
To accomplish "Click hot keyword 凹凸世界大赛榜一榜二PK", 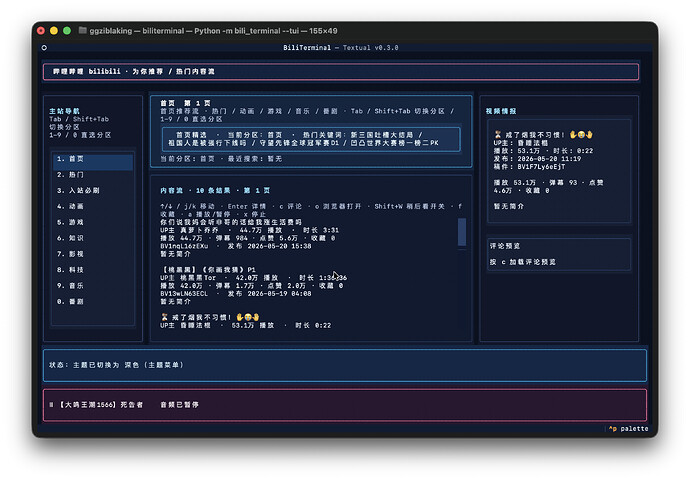I will (394, 143).
